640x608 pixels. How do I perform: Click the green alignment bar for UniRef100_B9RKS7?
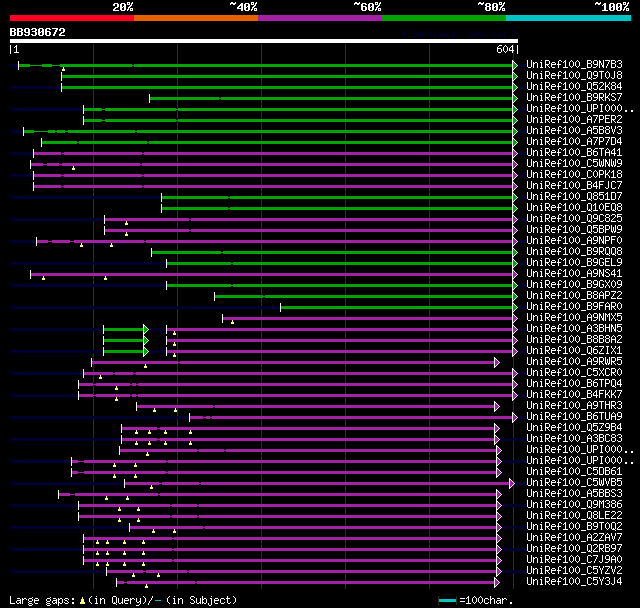point(331,98)
